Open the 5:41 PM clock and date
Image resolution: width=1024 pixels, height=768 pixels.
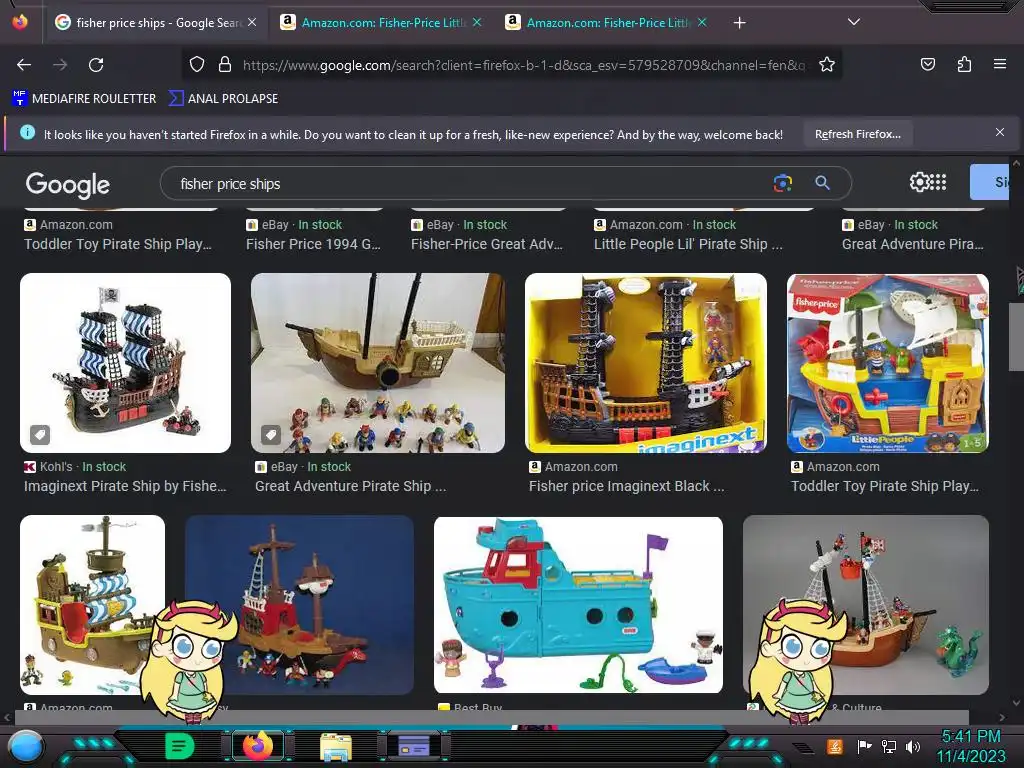[971, 746]
